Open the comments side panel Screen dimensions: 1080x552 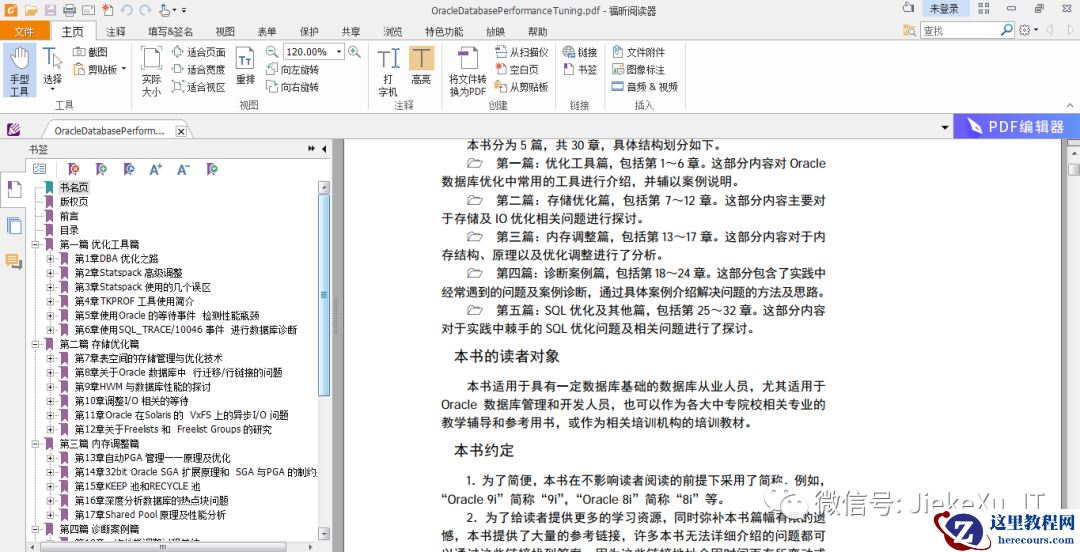pyautogui.click(x=13, y=261)
